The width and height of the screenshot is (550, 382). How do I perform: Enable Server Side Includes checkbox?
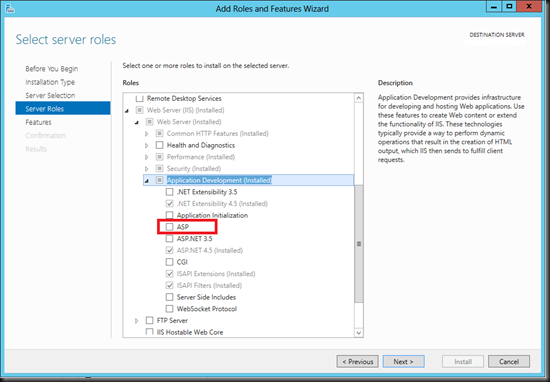coord(169,297)
